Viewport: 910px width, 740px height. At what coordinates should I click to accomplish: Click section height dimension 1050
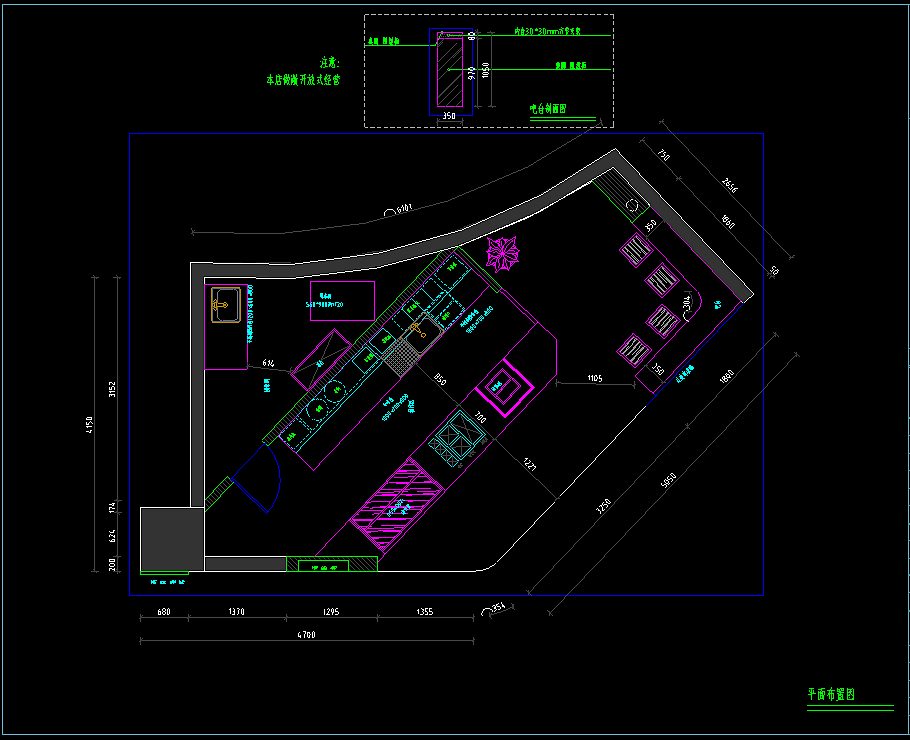(486, 70)
